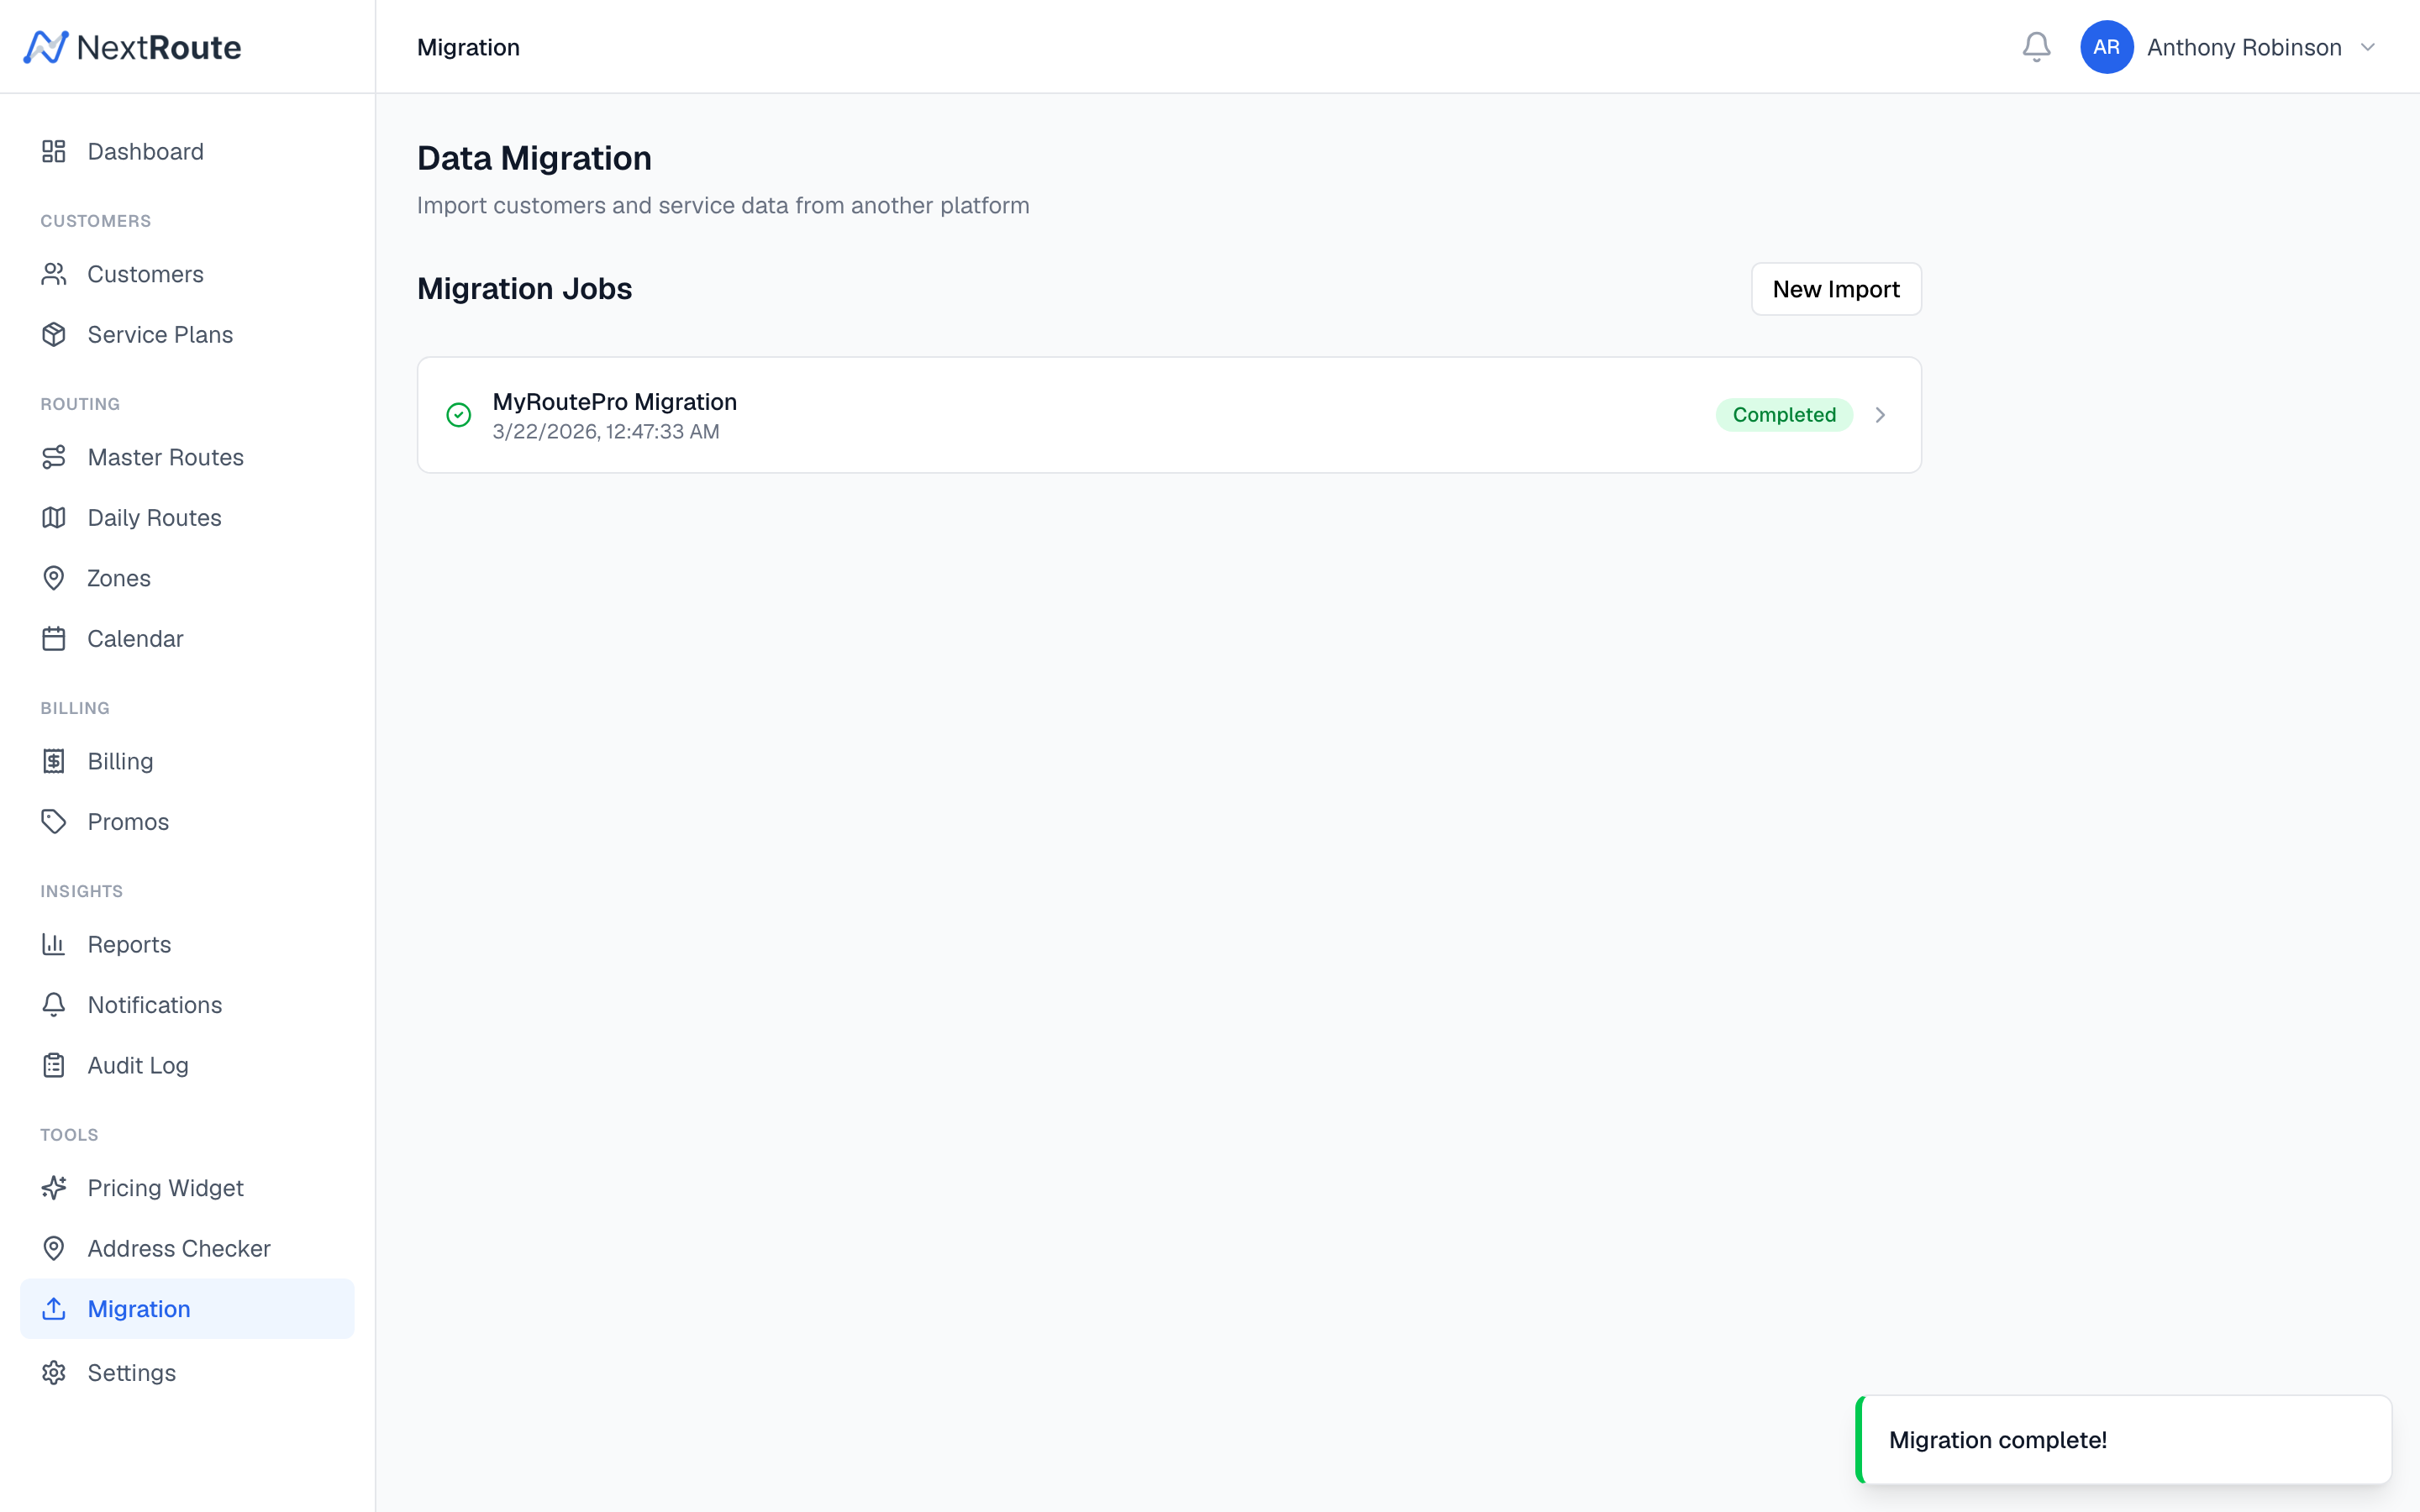Open the Customers menu item
Screen dimensions: 2420x1512
(x=145, y=274)
